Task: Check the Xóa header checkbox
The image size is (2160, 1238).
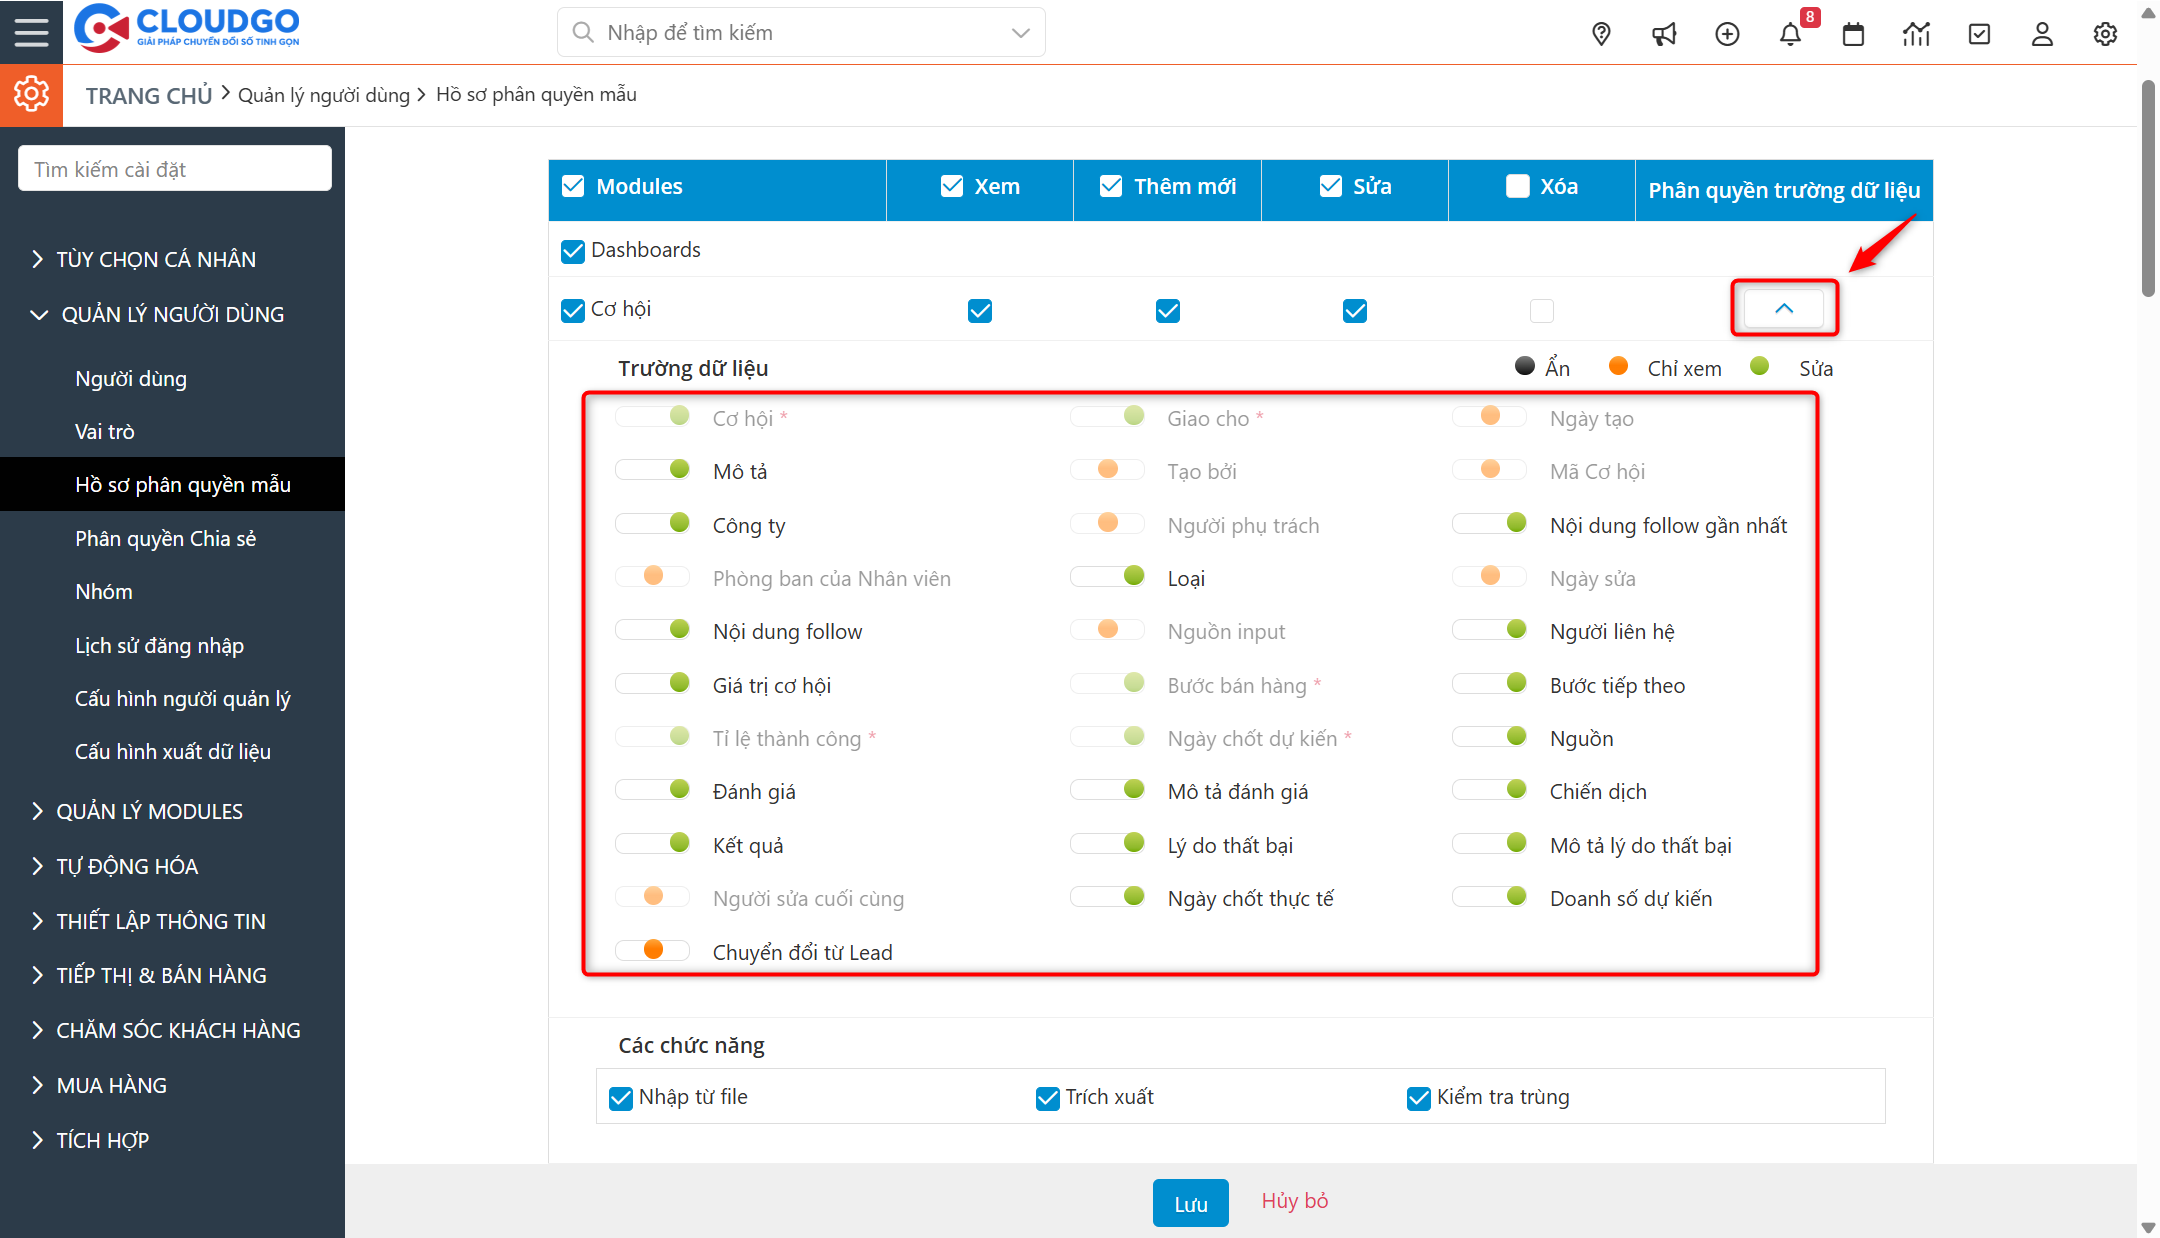Action: [1518, 187]
